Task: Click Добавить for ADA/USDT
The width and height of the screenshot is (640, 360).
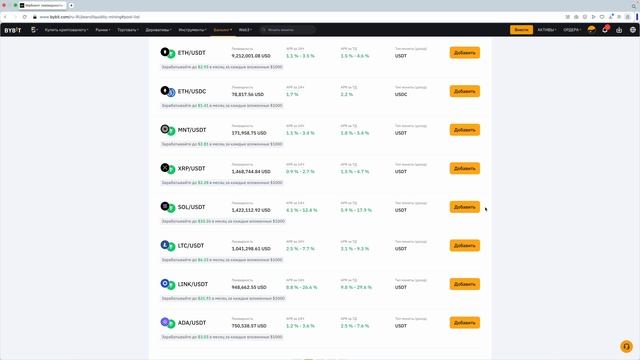Action: (465, 323)
